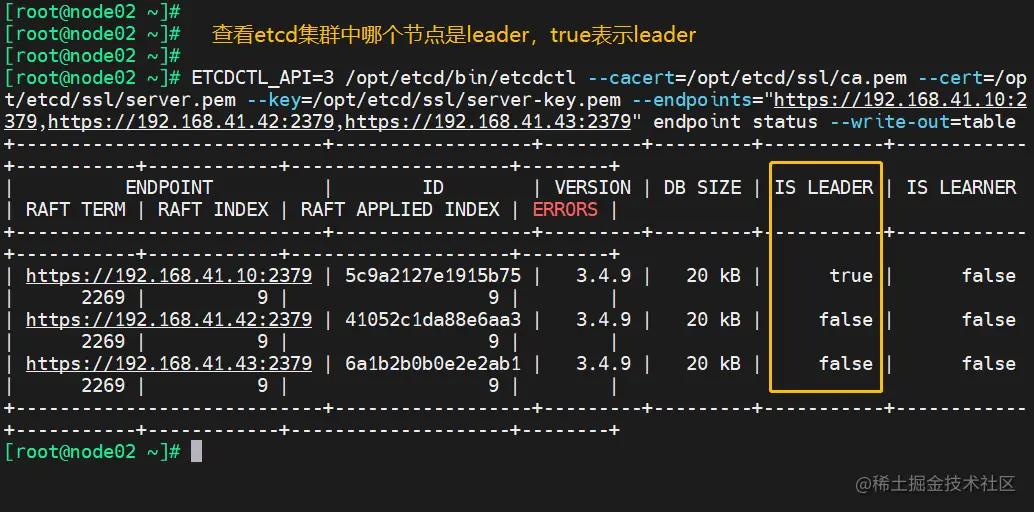Viewport: 1034px width, 512px height.
Task: Click the red ERRORS column header
Action: point(565,210)
